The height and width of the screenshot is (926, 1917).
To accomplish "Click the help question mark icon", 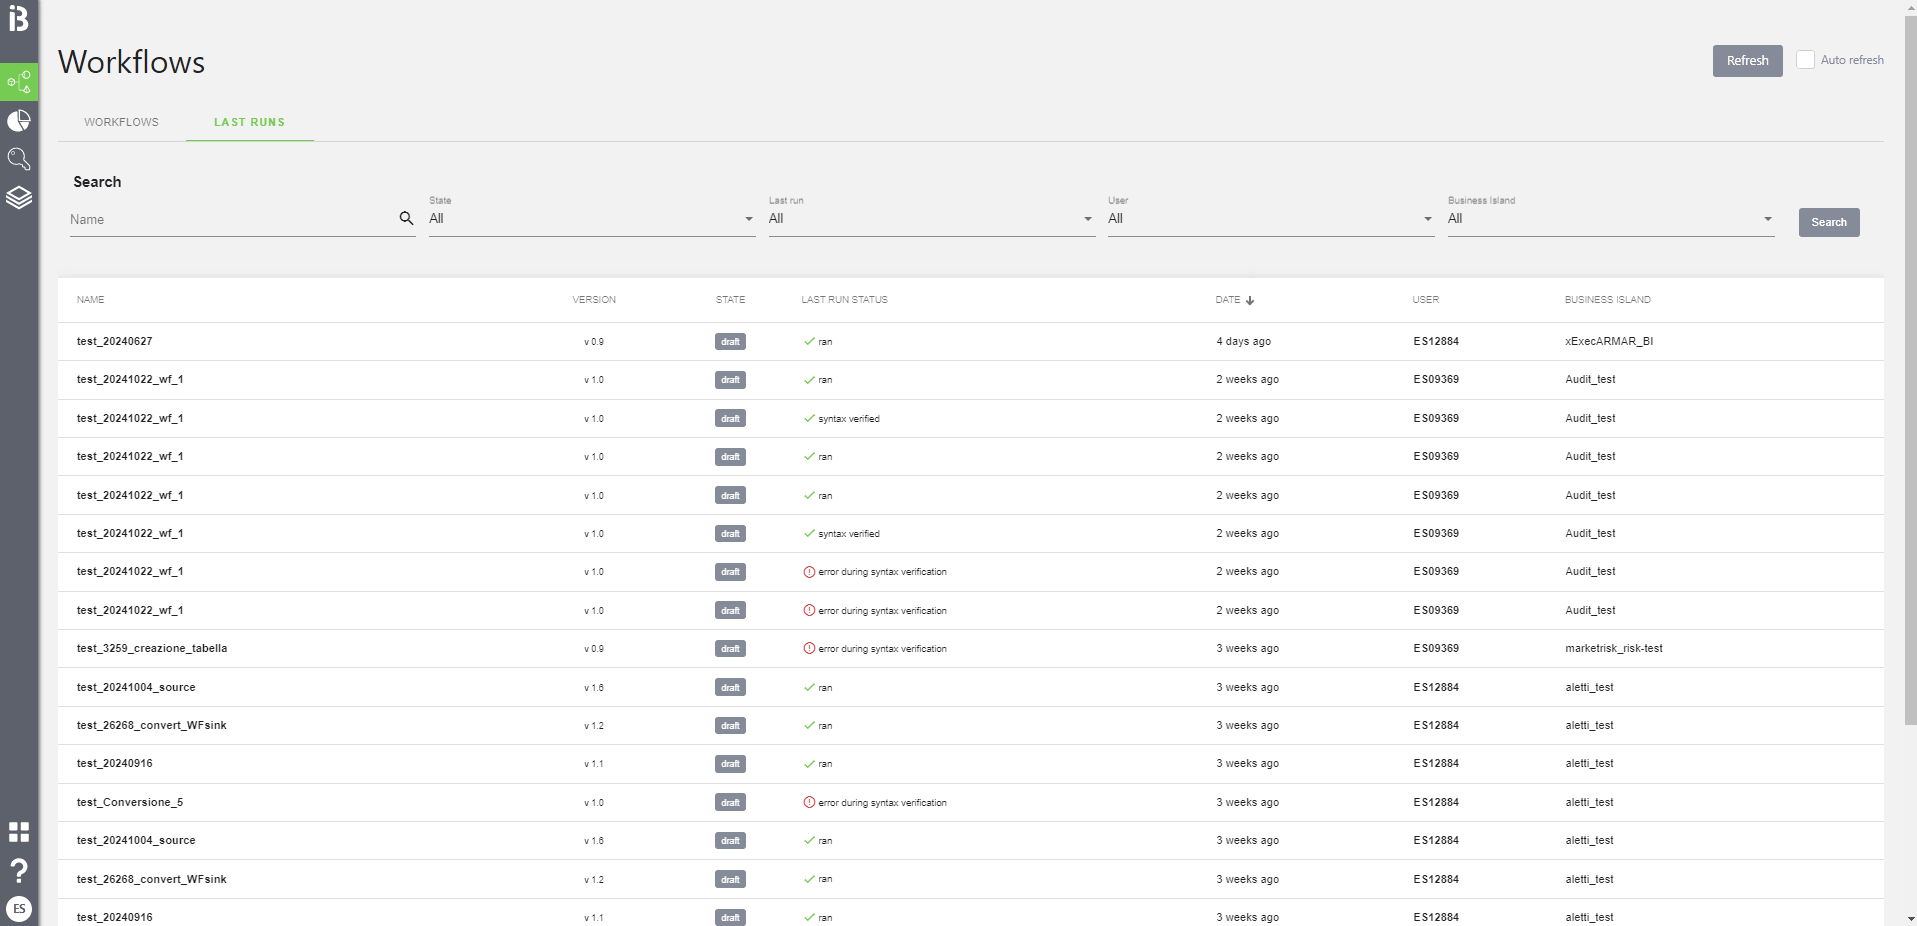I will click(18, 869).
